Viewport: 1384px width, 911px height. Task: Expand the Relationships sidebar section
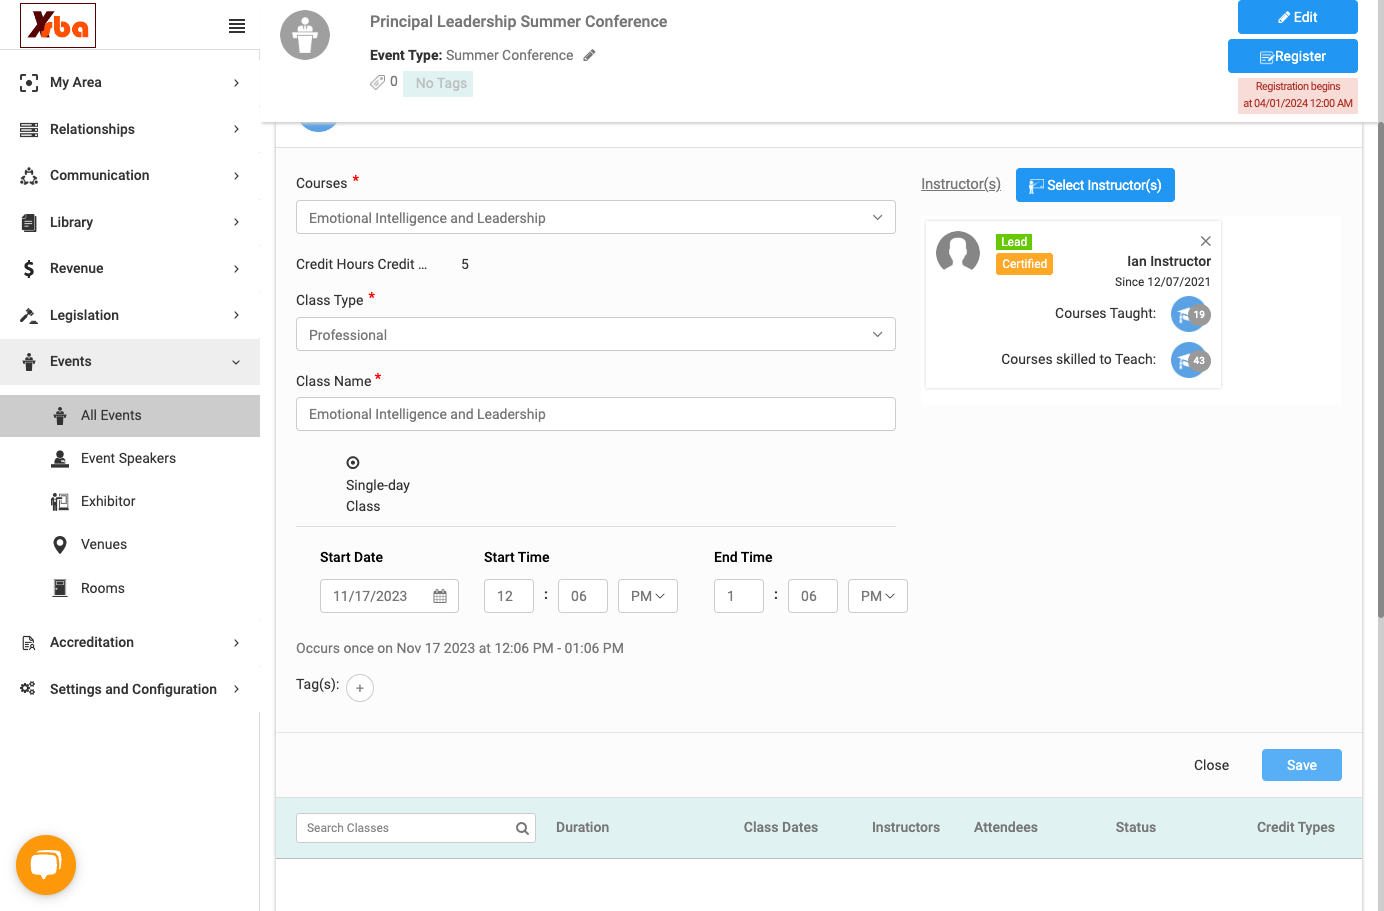point(130,129)
